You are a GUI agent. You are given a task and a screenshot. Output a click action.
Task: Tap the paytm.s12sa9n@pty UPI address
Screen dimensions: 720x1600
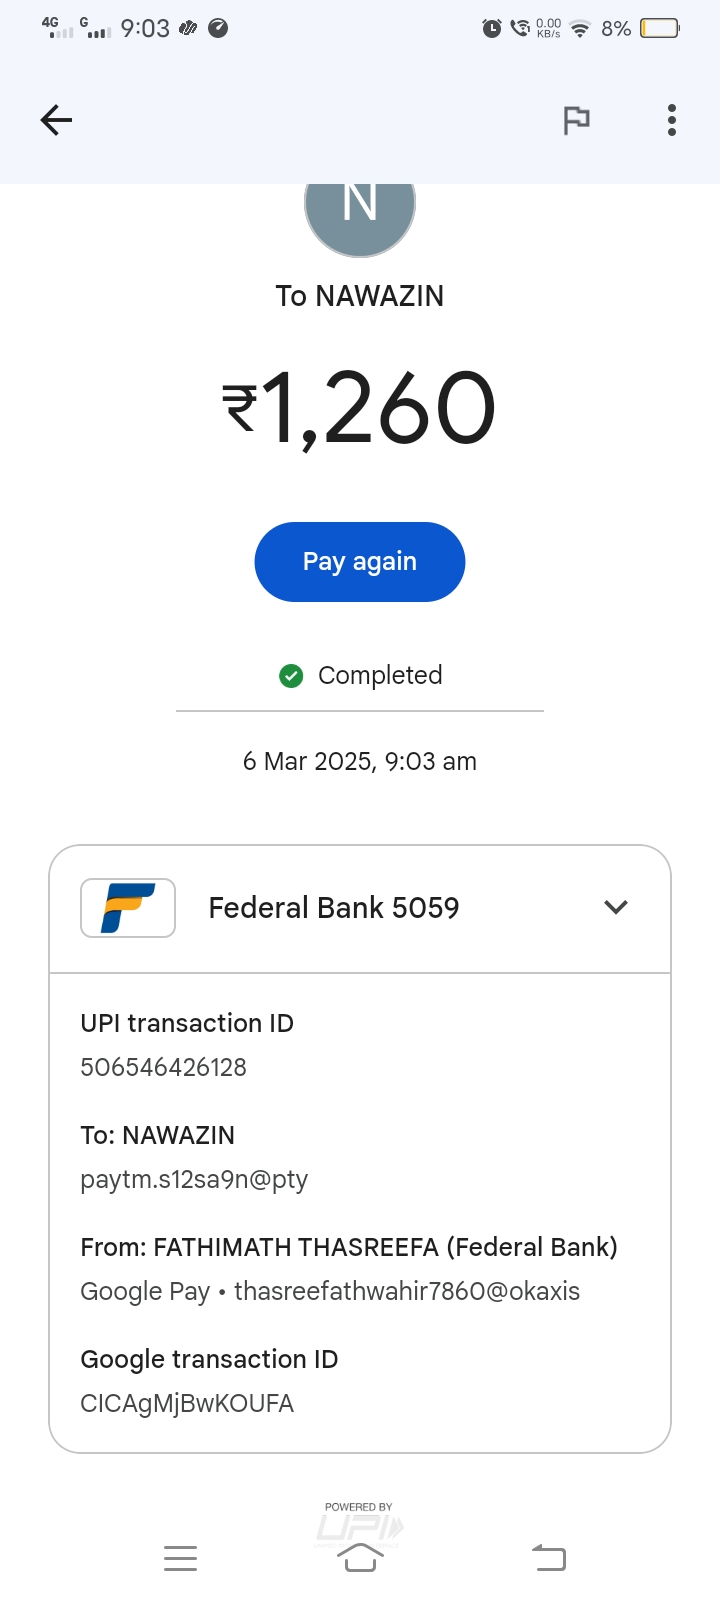pyautogui.click(x=194, y=1180)
